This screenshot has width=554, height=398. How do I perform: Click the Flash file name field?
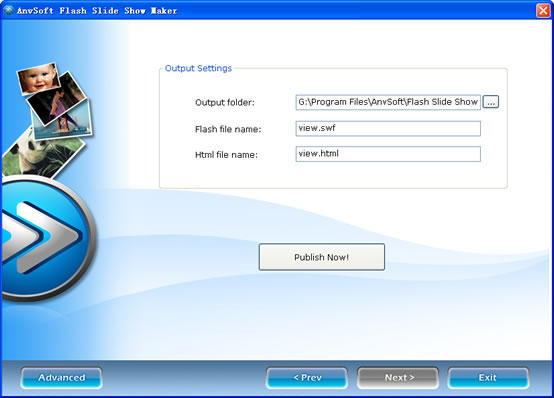click(x=388, y=128)
